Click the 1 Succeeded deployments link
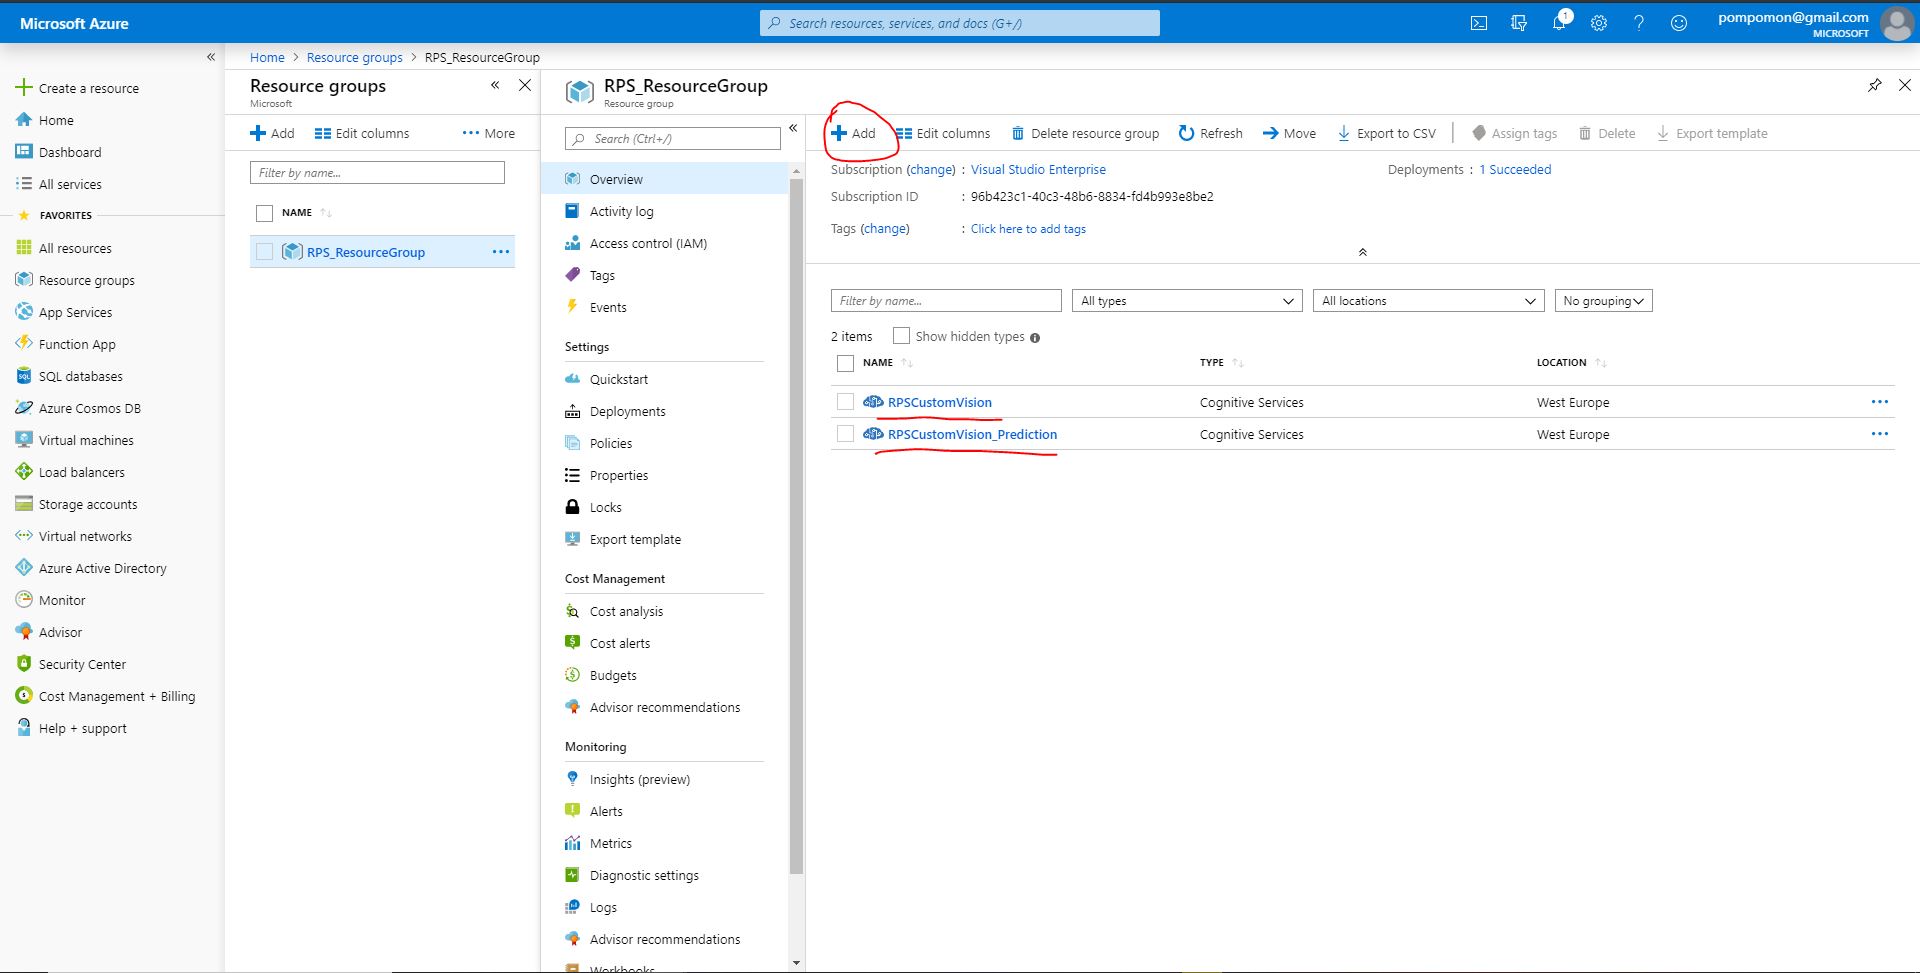The image size is (1920, 973). pyautogui.click(x=1515, y=170)
